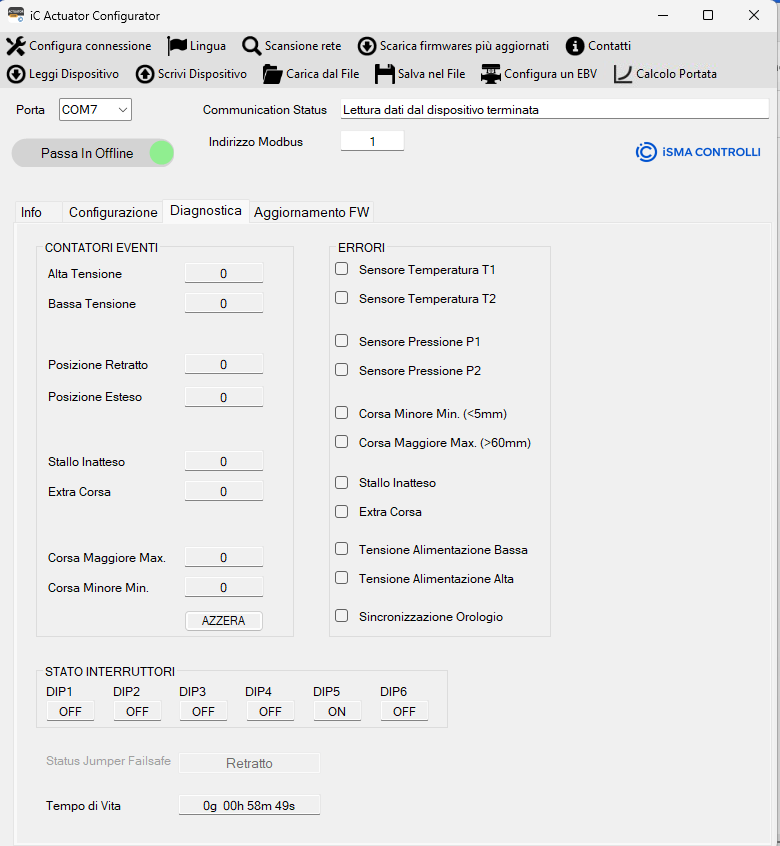780x846 pixels.
Task: Click Extra Corsa counter value field
Action: (x=224, y=491)
